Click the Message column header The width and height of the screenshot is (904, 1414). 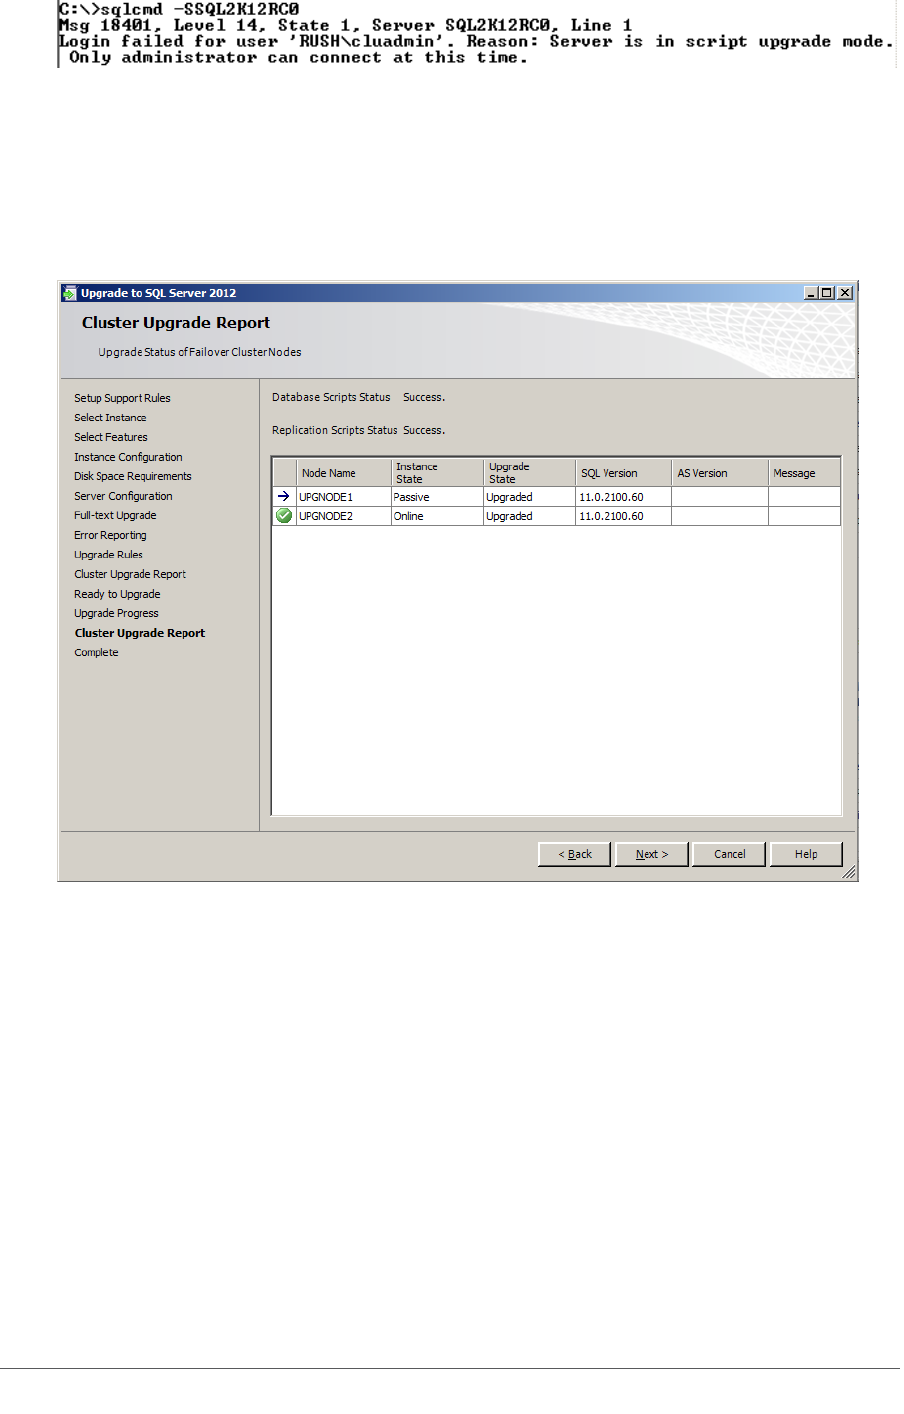click(x=804, y=473)
